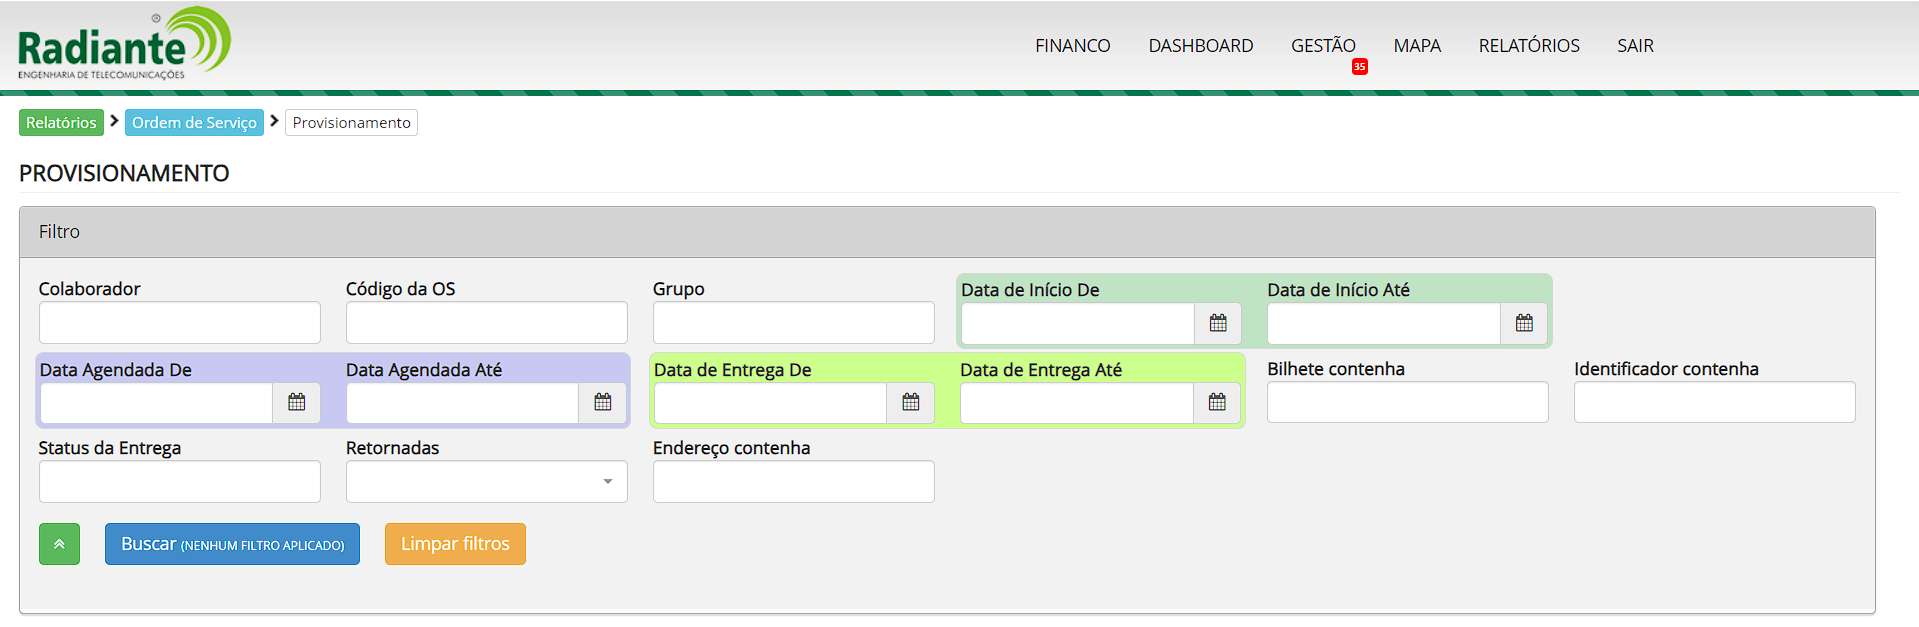Viewport: 1919px width, 627px height.
Task: Open calendar for Data de Início Até
Action: [1523, 323]
